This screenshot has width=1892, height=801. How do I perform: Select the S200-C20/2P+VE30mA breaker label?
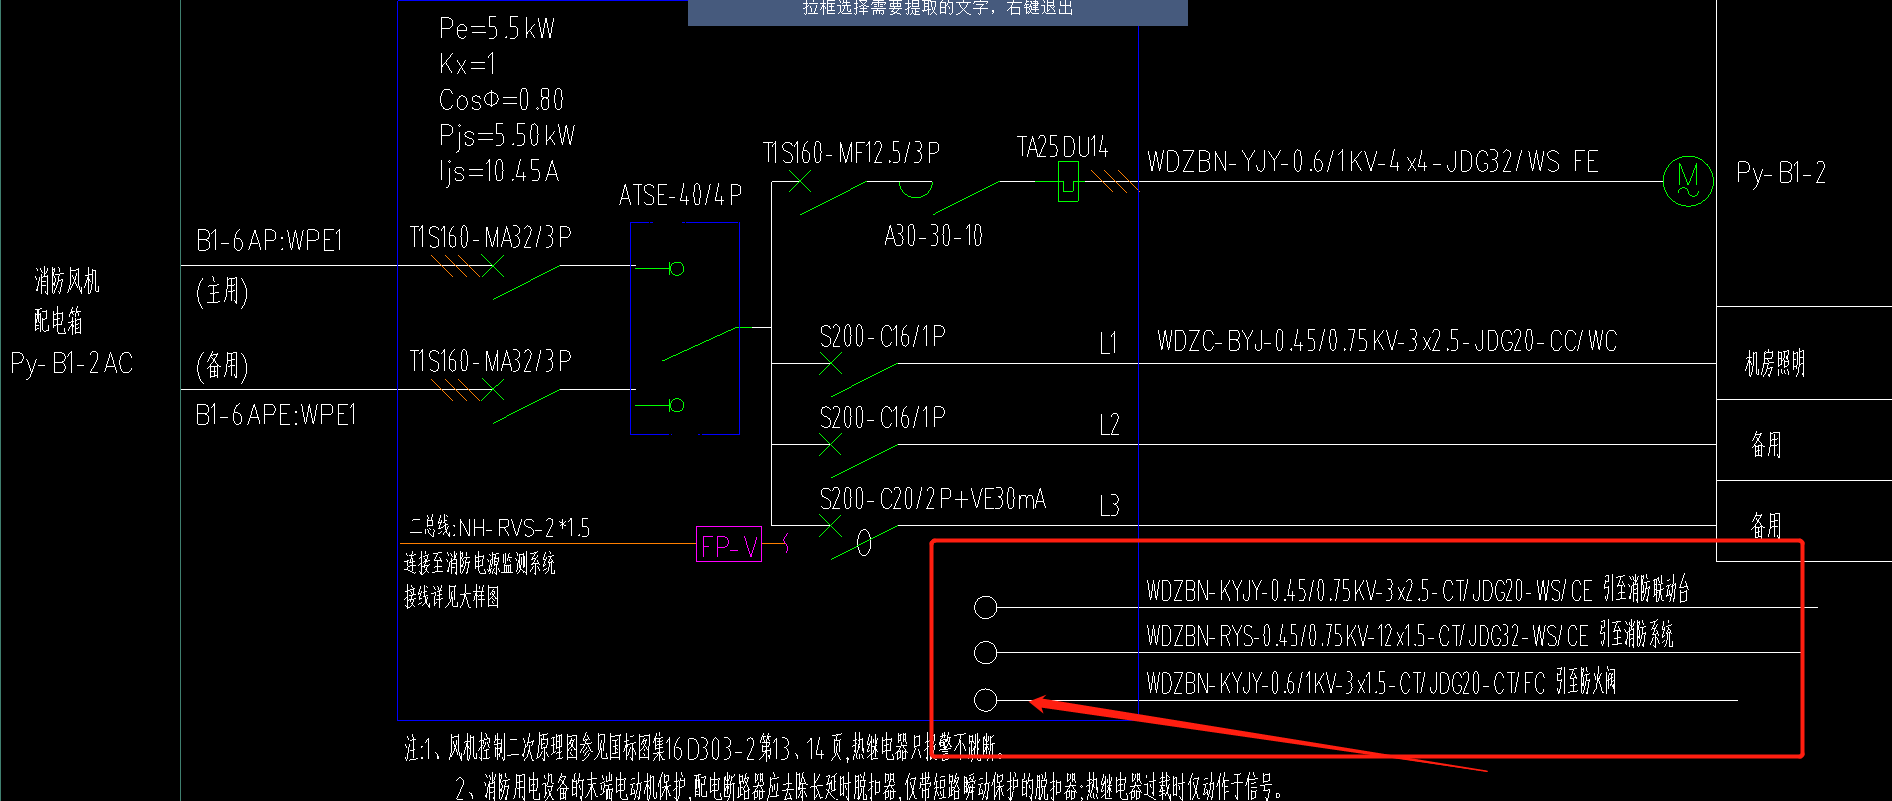[932, 499]
